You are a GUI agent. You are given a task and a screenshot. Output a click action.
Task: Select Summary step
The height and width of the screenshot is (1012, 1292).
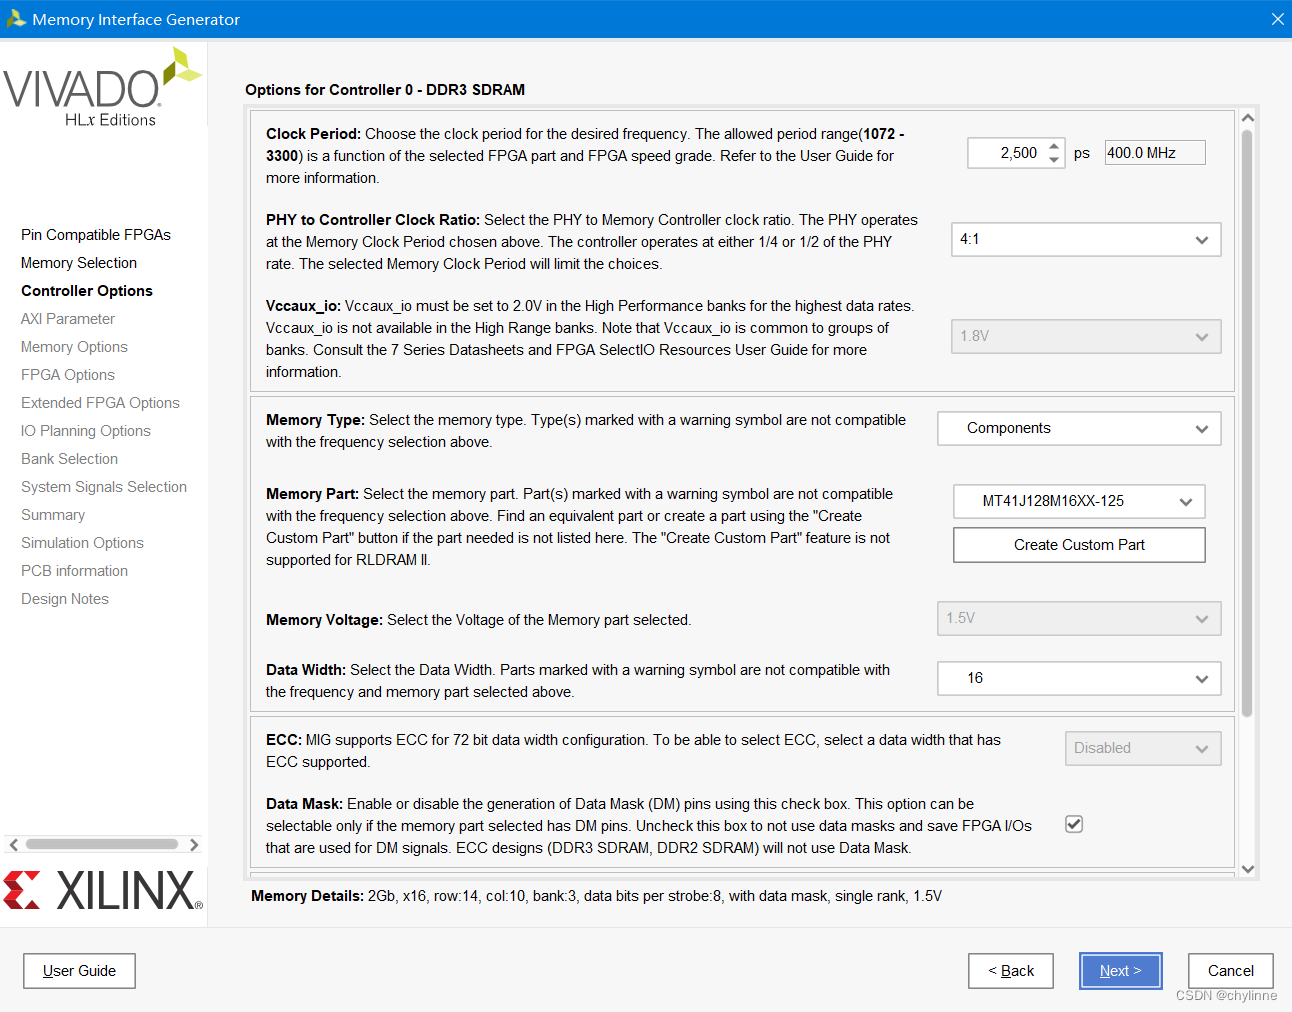click(x=53, y=515)
